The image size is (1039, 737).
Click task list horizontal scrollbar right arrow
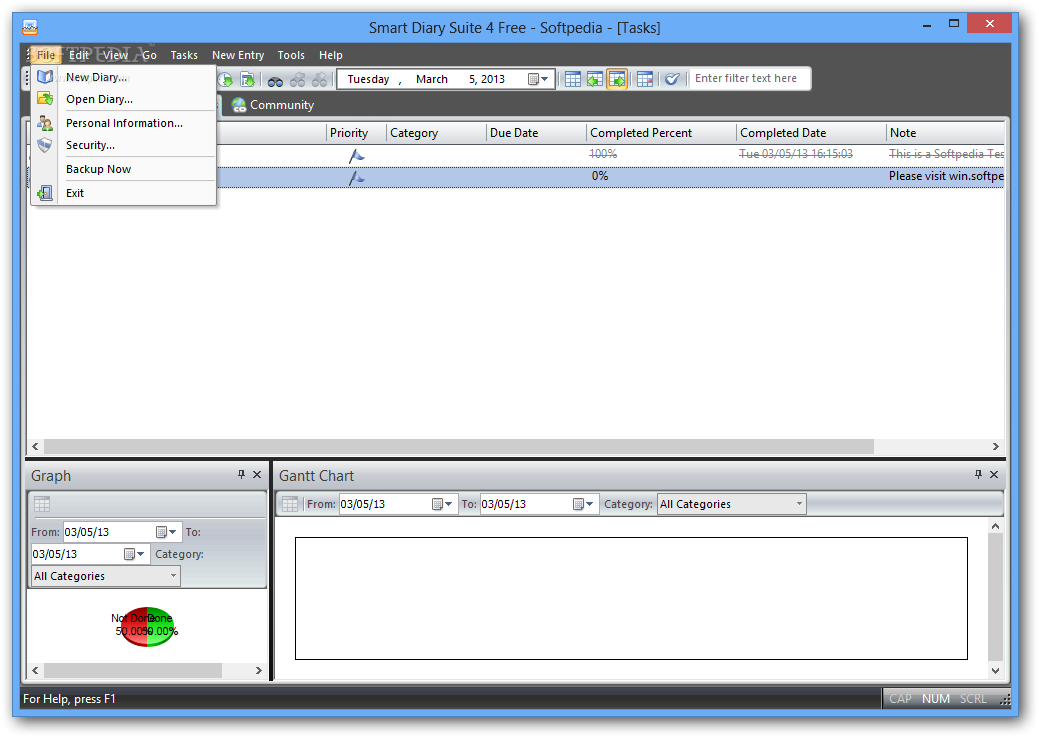pos(995,447)
